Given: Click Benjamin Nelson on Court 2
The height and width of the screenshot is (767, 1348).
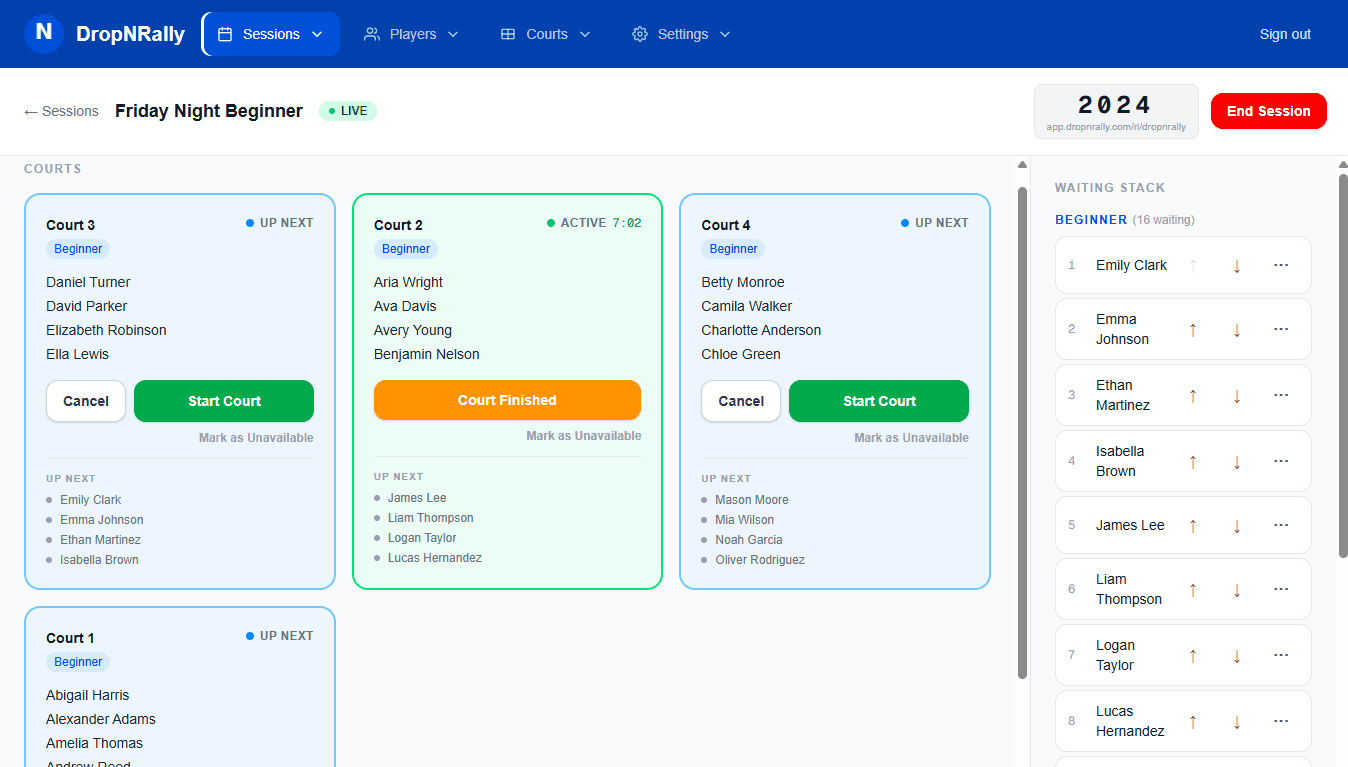Looking at the screenshot, I should 427,354.
